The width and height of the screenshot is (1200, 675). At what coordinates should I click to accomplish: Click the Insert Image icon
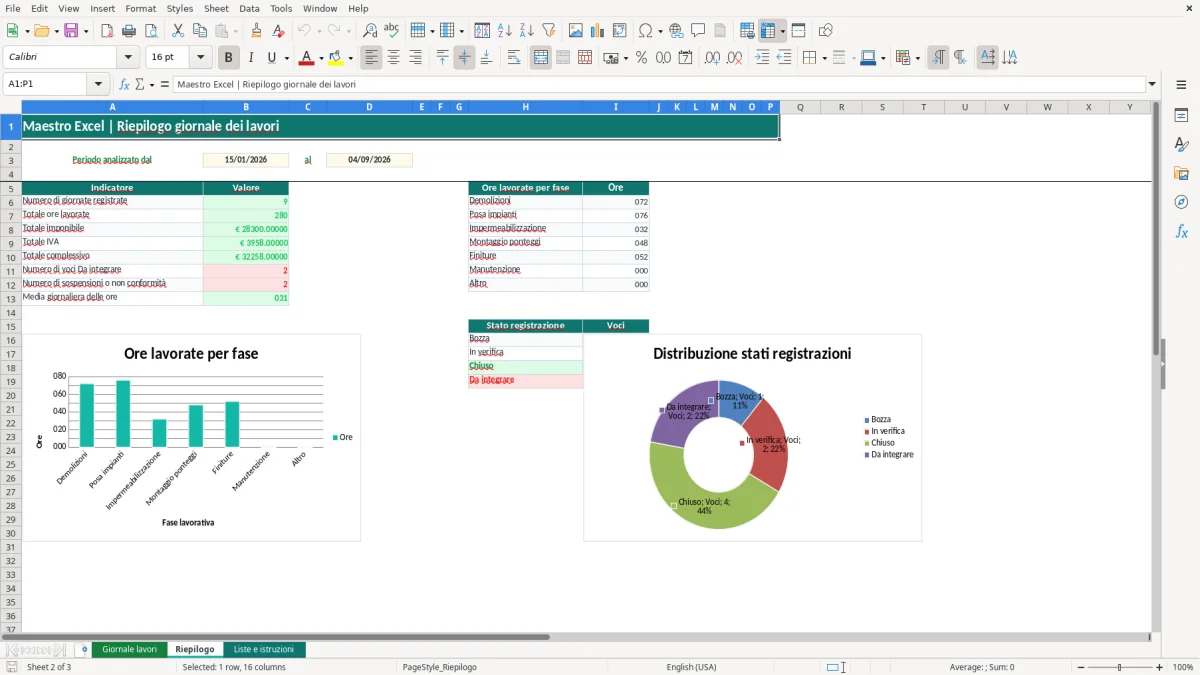576,31
